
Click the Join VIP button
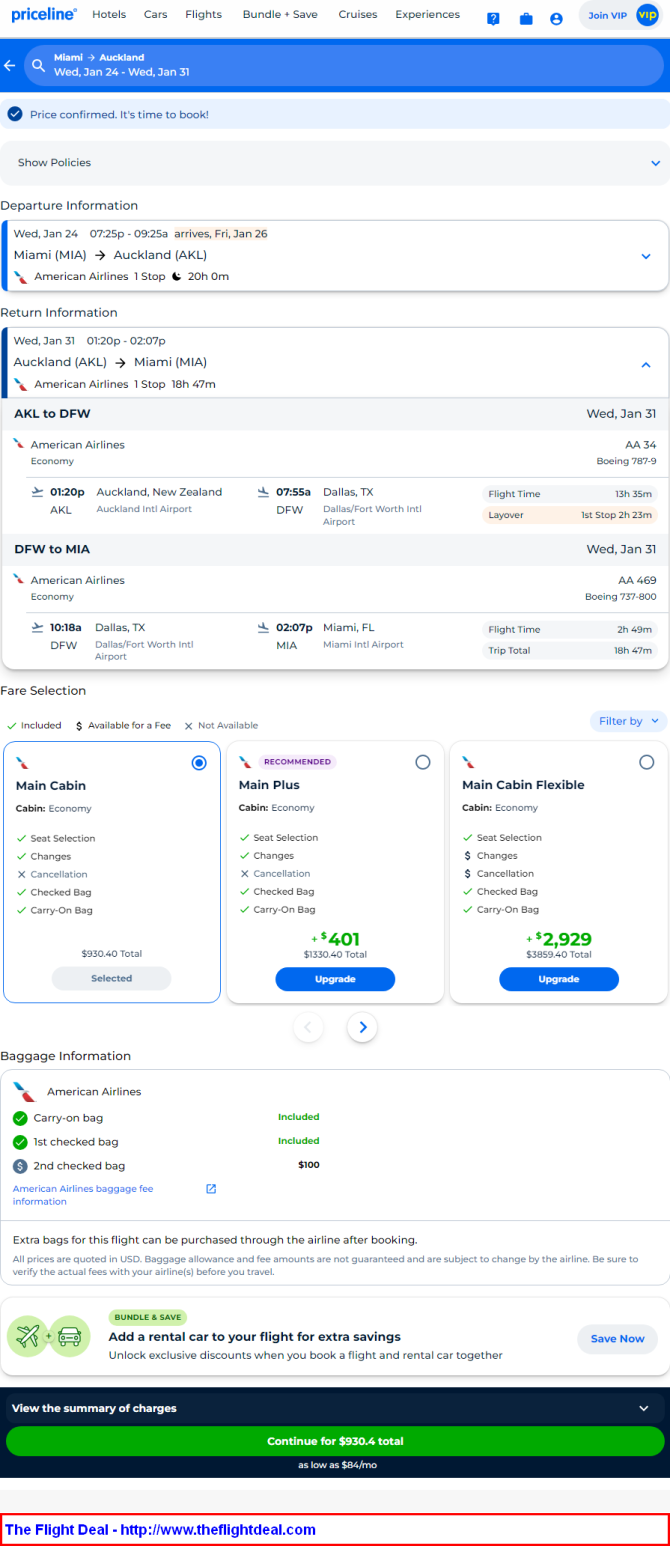(622, 15)
